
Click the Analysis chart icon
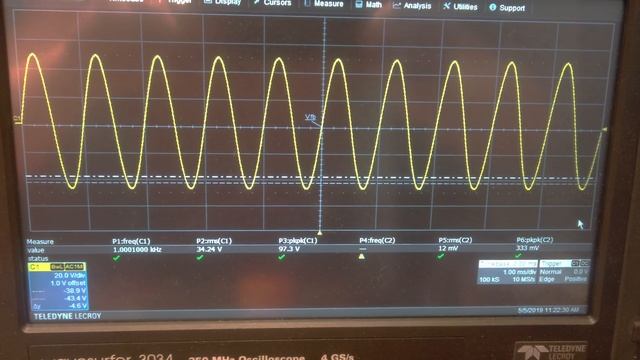coord(396,5)
